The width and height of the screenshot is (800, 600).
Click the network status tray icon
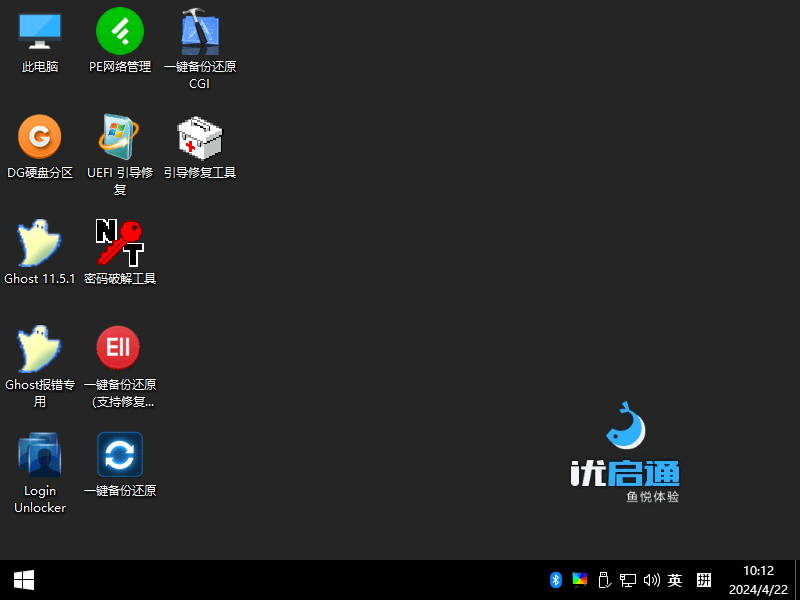point(628,580)
